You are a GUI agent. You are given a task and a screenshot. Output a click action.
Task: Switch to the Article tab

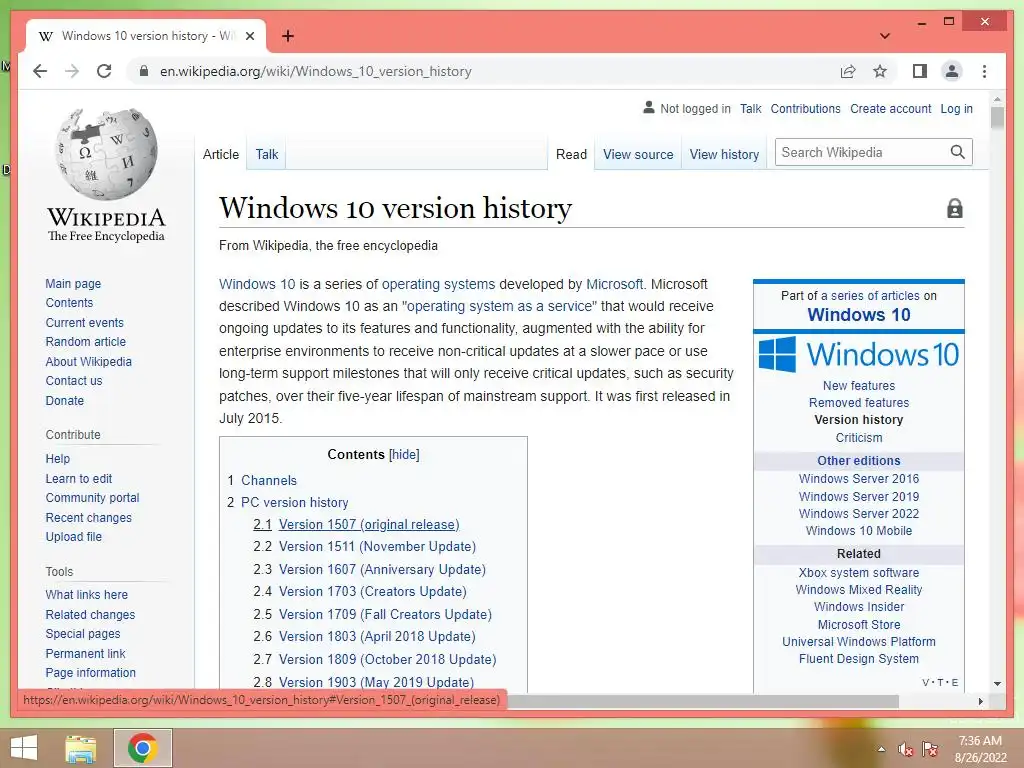pyautogui.click(x=221, y=154)
